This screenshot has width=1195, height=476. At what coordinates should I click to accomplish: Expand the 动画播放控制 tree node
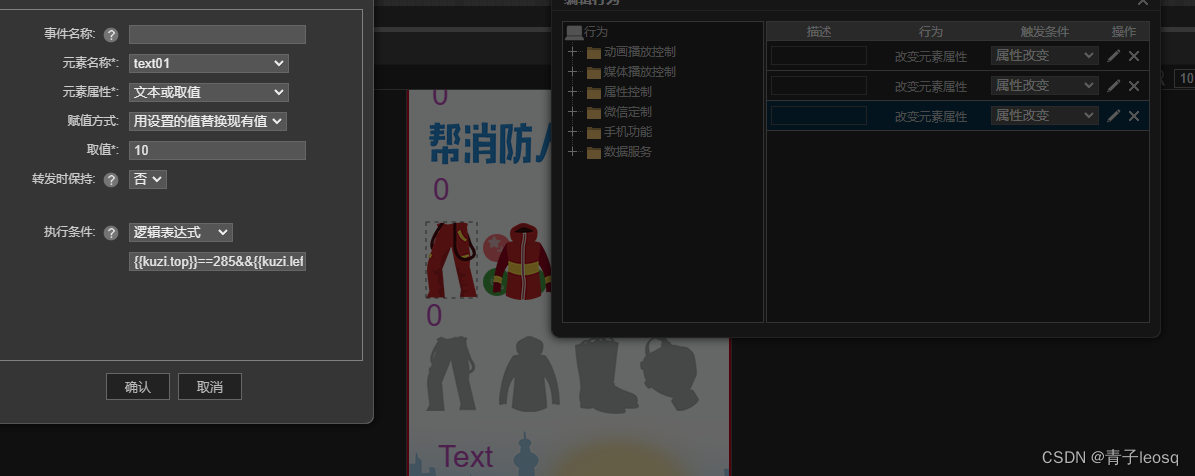coord(573,53)
